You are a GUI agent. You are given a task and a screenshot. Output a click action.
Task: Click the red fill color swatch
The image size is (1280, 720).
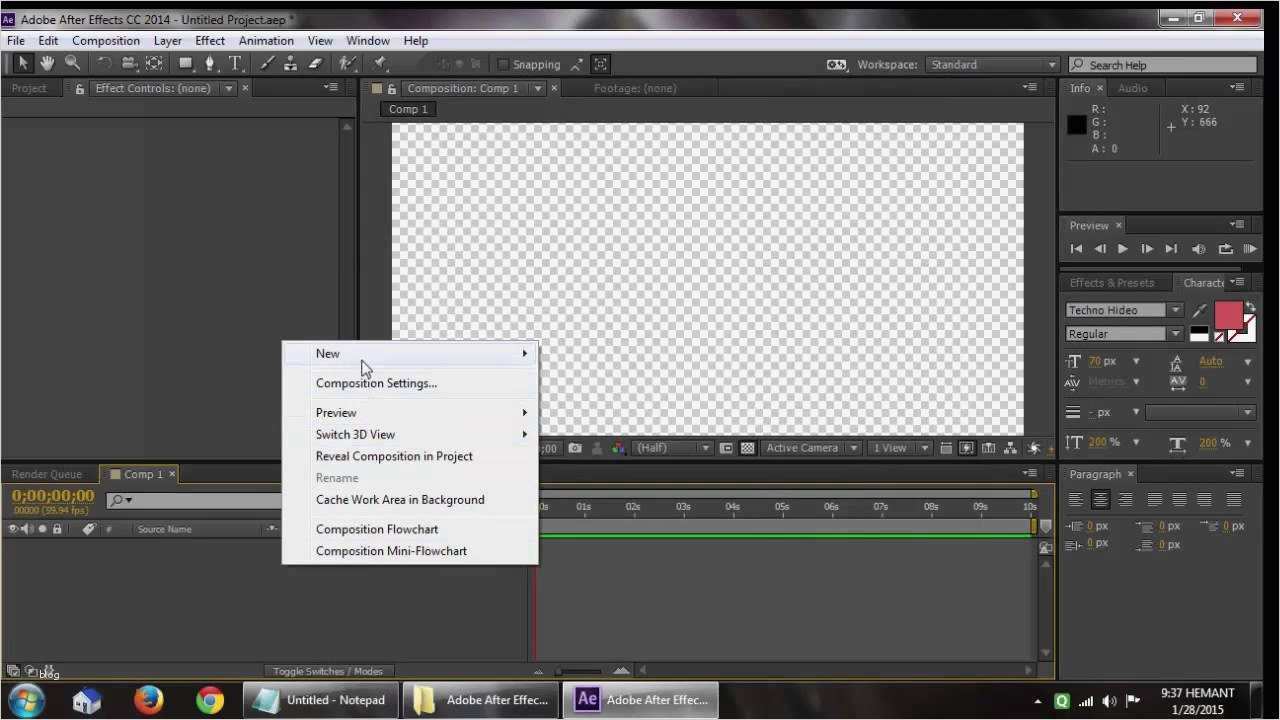click(x=1227, y=316)
